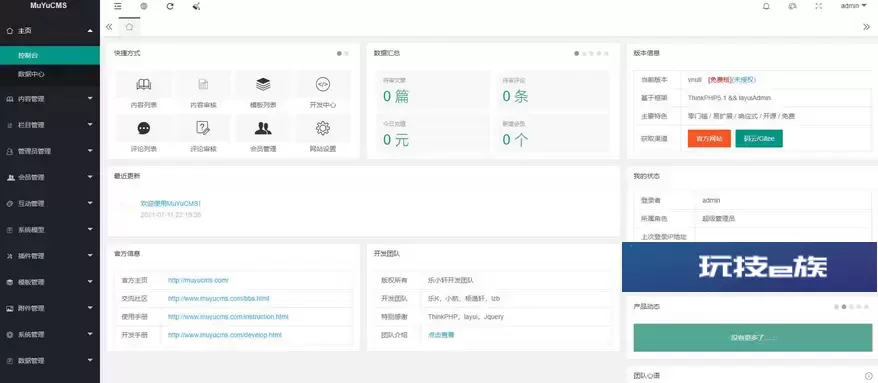Expand the 管理员管理 sidebar arrow
The width and height of the screenshot is (878, 383).
[x=90, y=151]
